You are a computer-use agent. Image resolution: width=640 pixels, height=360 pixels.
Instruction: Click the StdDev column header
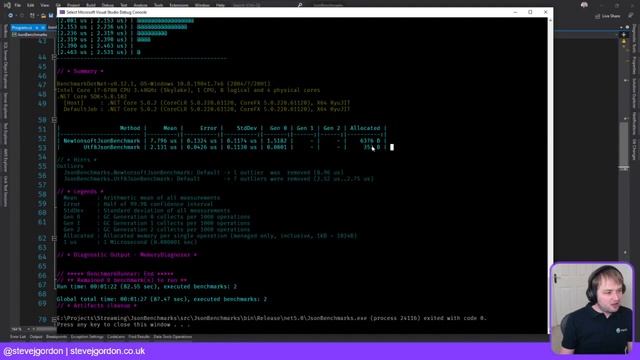click(247, 128)
